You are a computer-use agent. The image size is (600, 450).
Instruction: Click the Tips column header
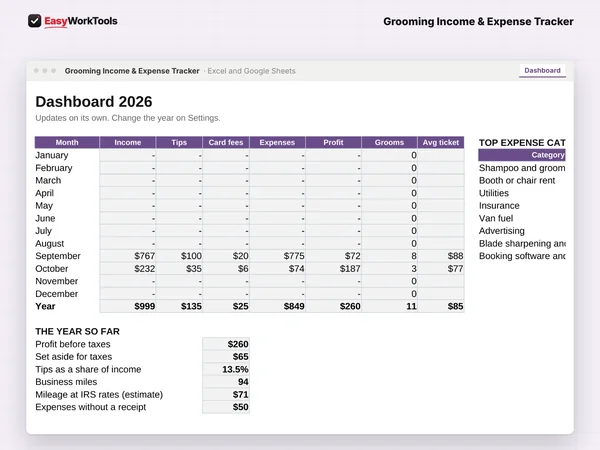(x=179, y=142)
